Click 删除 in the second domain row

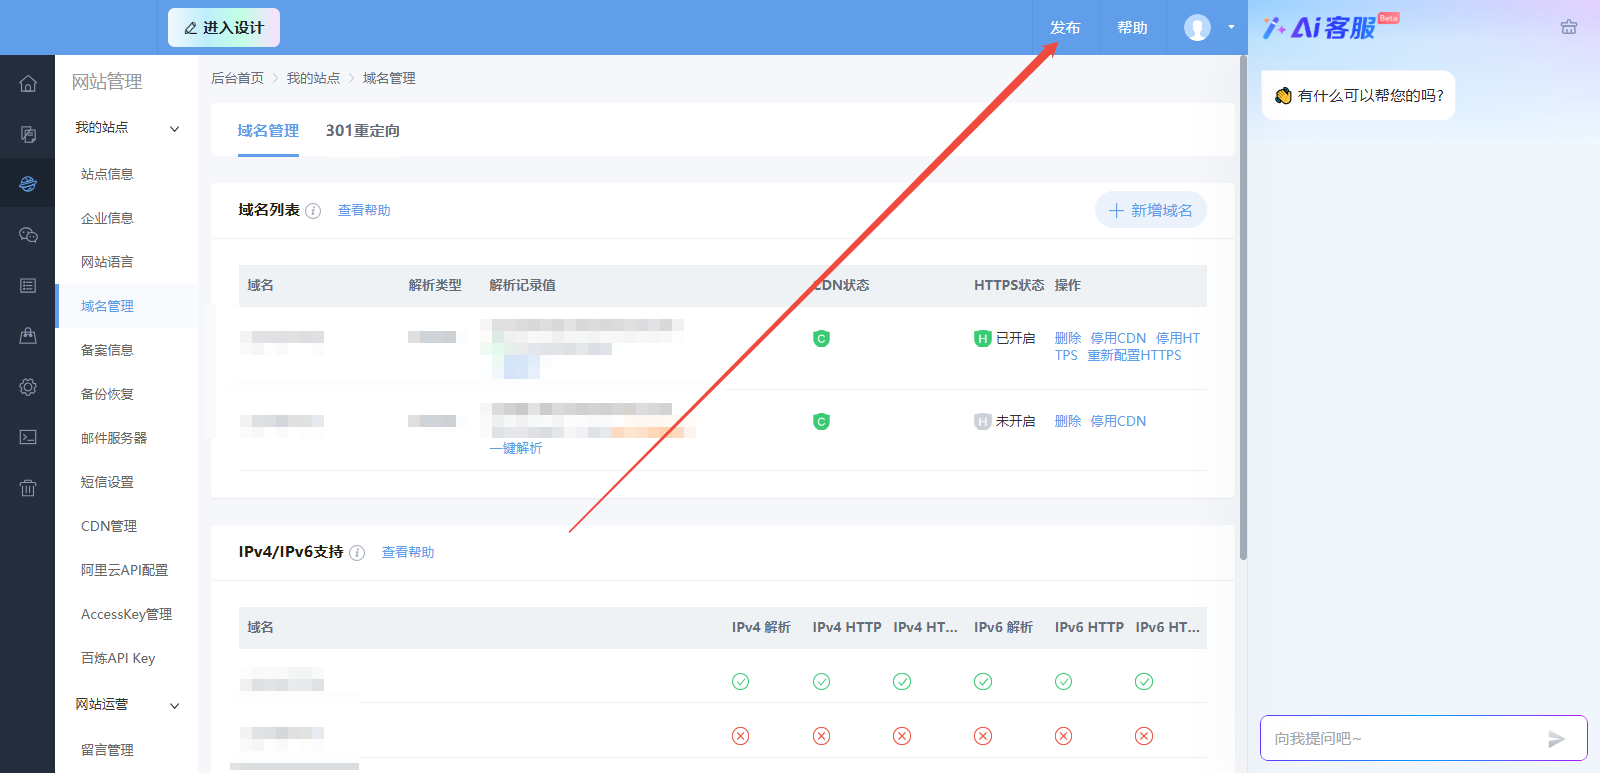coord(1068,422)
